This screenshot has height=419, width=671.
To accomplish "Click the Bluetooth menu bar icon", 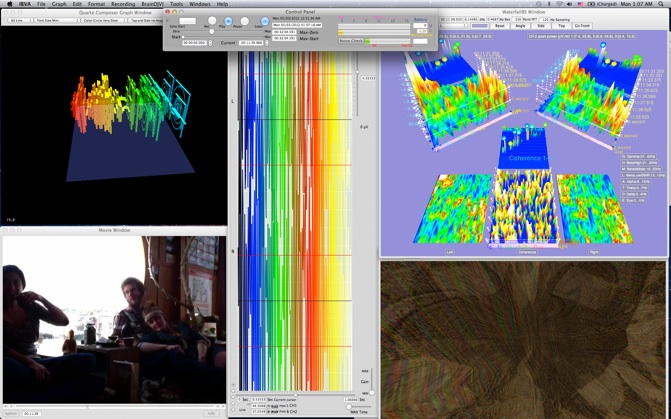I will click(x=549, y=4).
